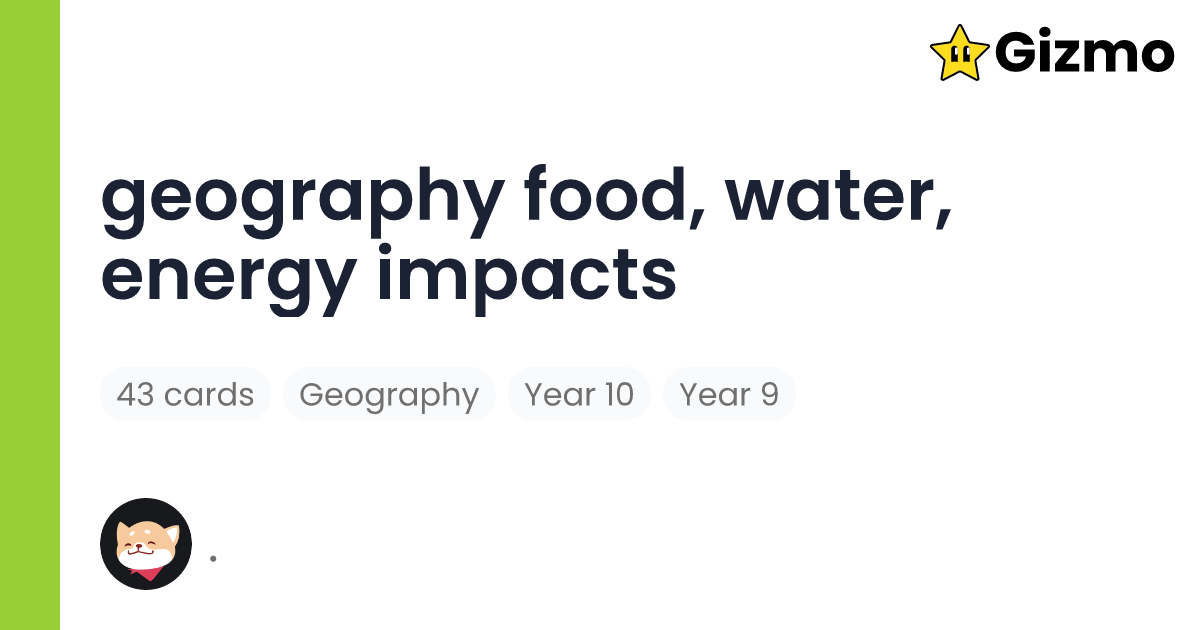Click the Gizmo wordmark text
This screenshot has width=1200, height=630.
pyautogui.click(x=1084, y=53)
